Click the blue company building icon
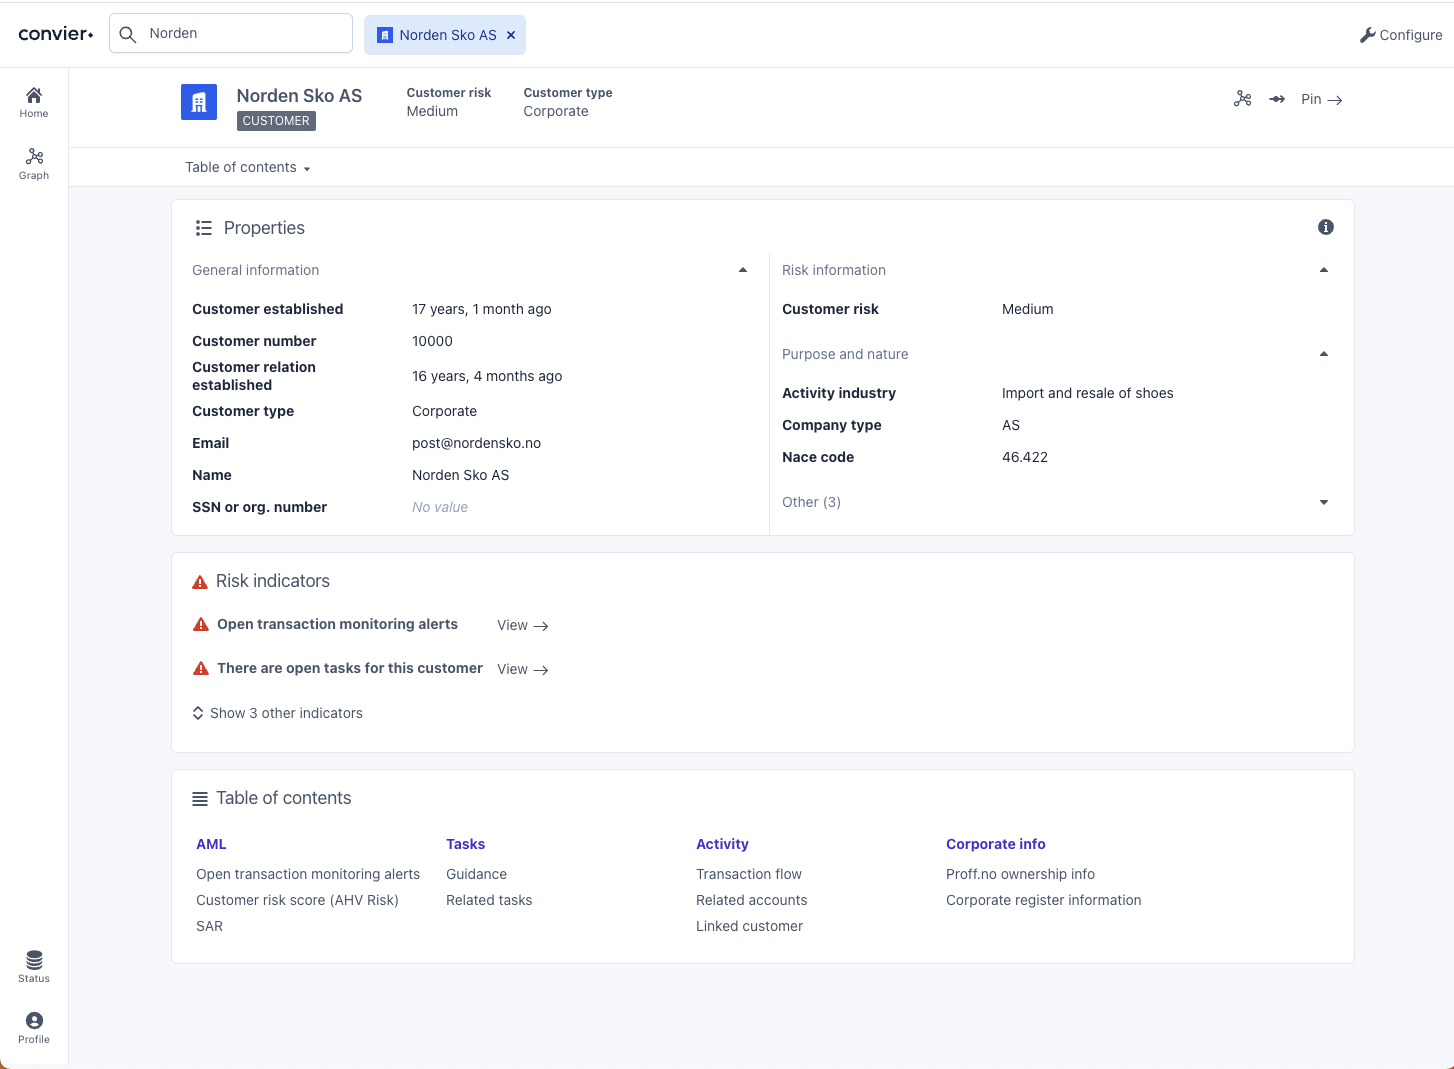The image size is (1454, 1069). [x=199, y=102]
